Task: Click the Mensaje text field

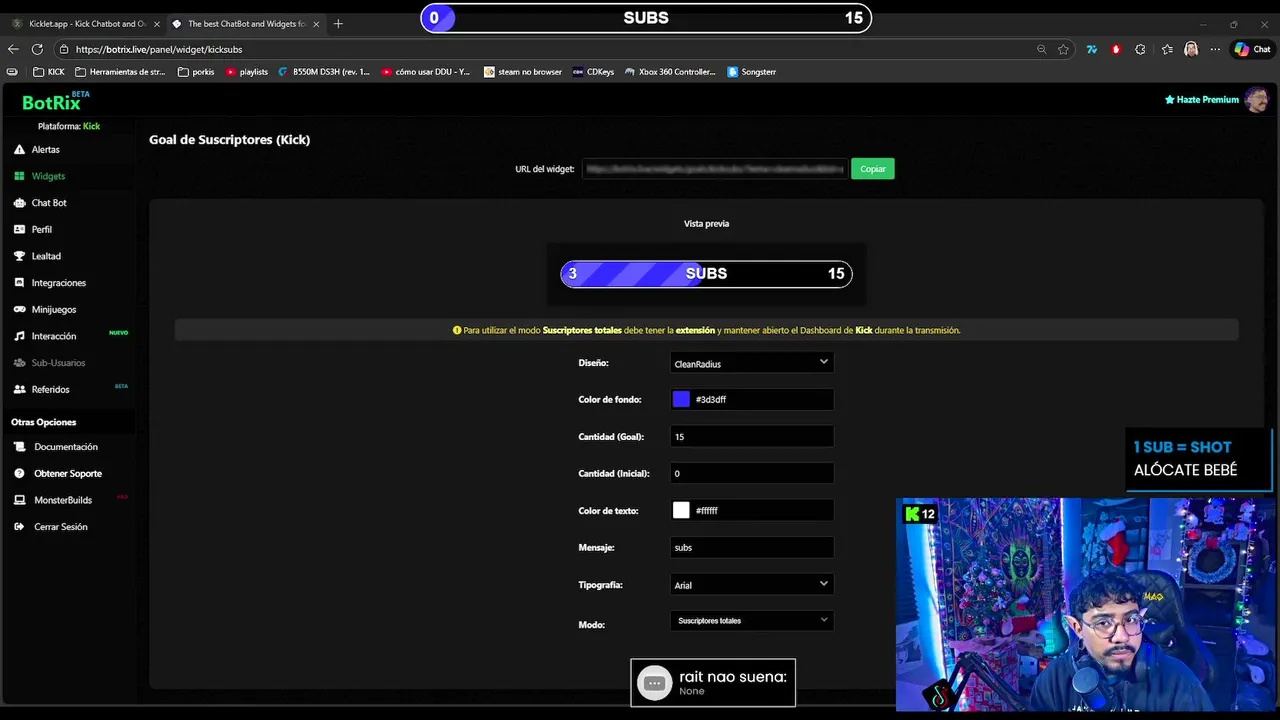Action: pos(752,547)
